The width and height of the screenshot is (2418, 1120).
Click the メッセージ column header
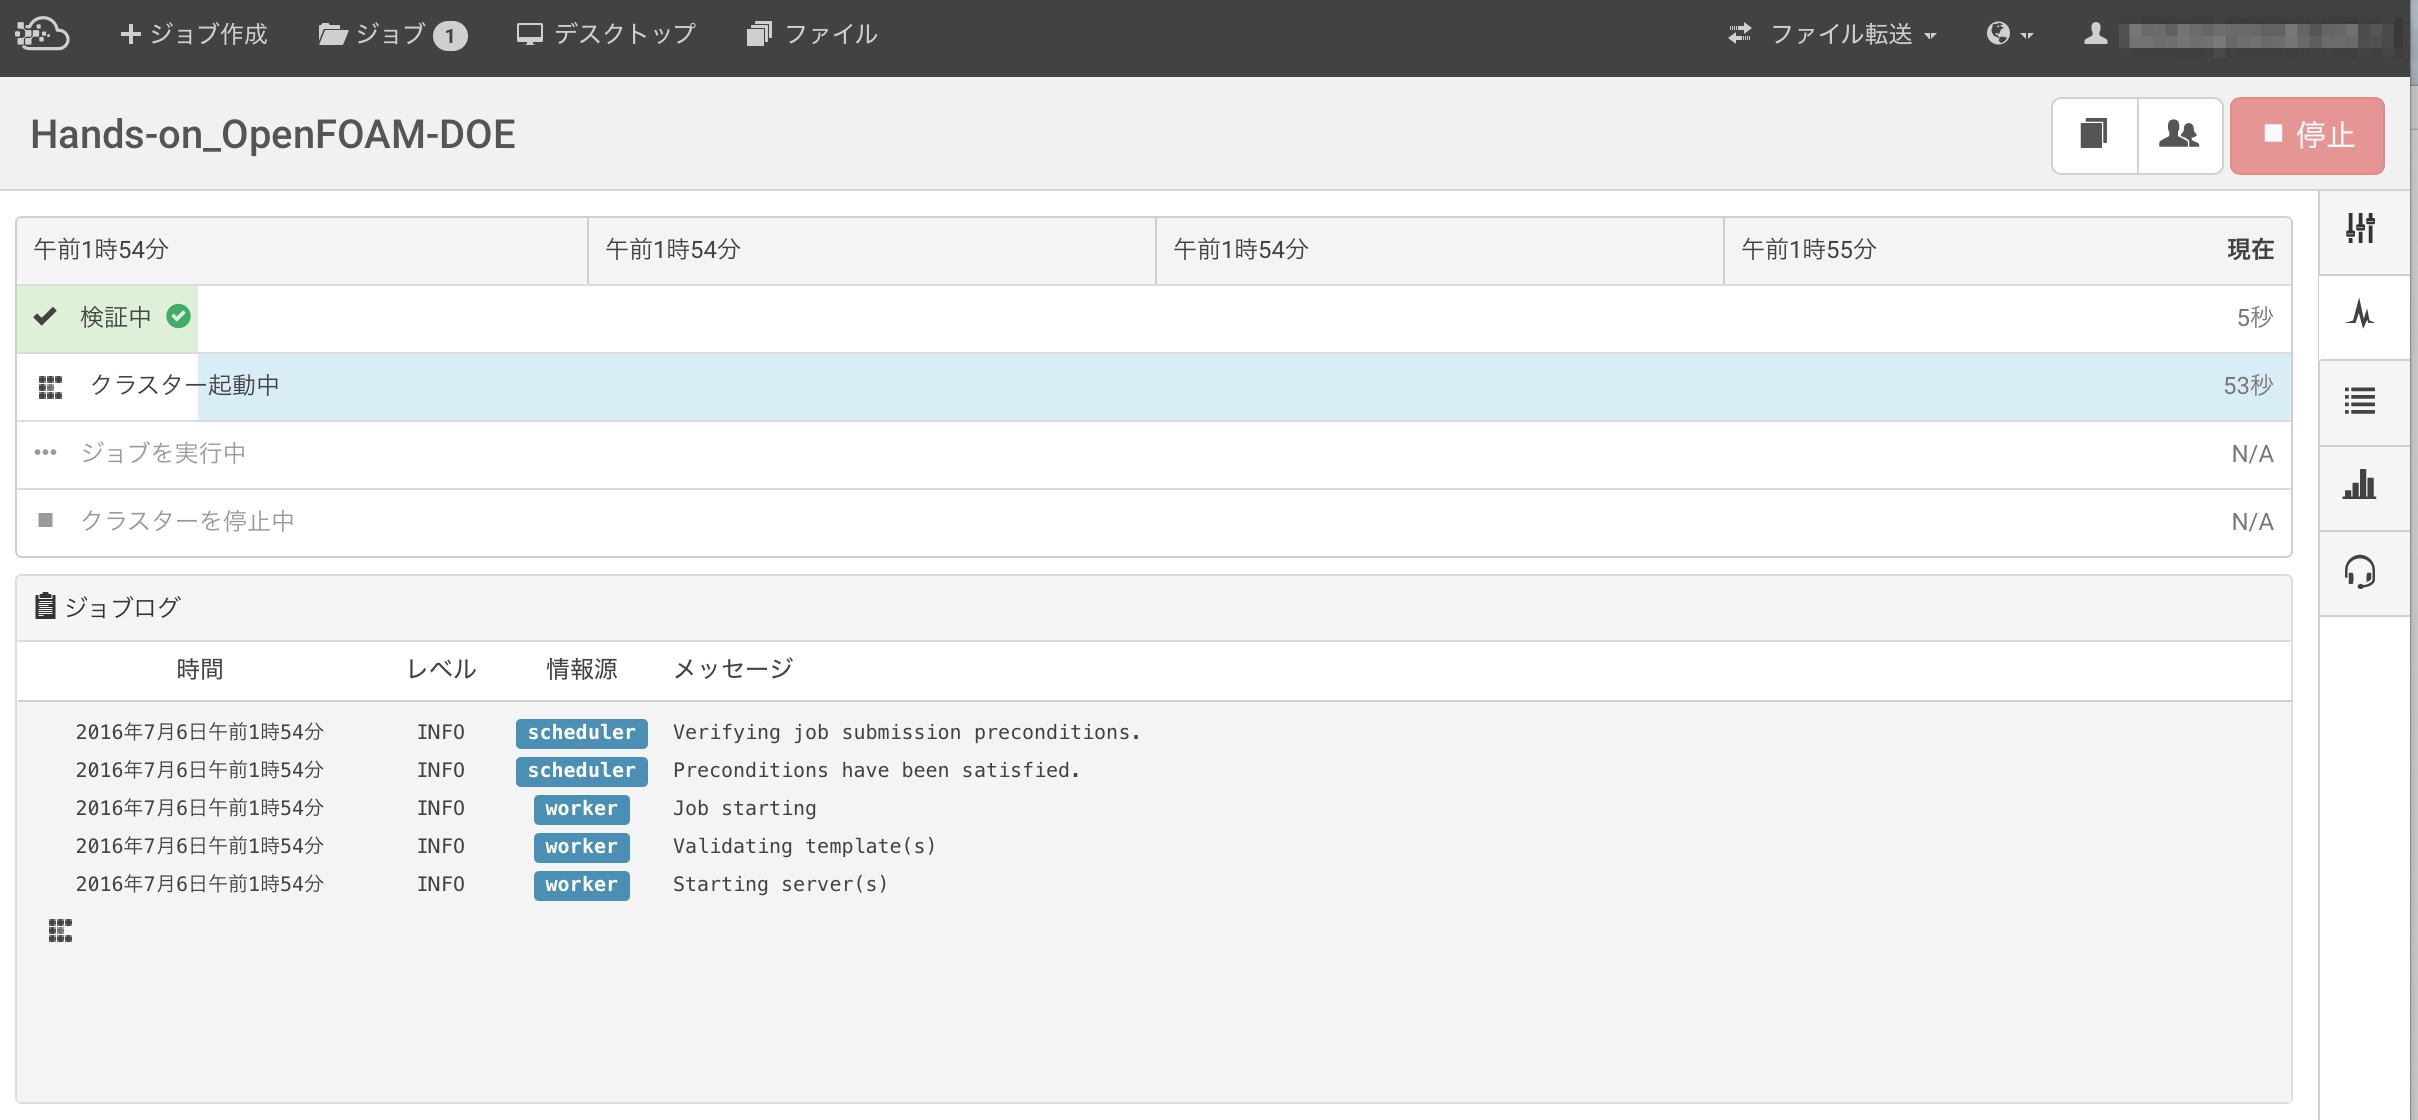coord(733,668)
